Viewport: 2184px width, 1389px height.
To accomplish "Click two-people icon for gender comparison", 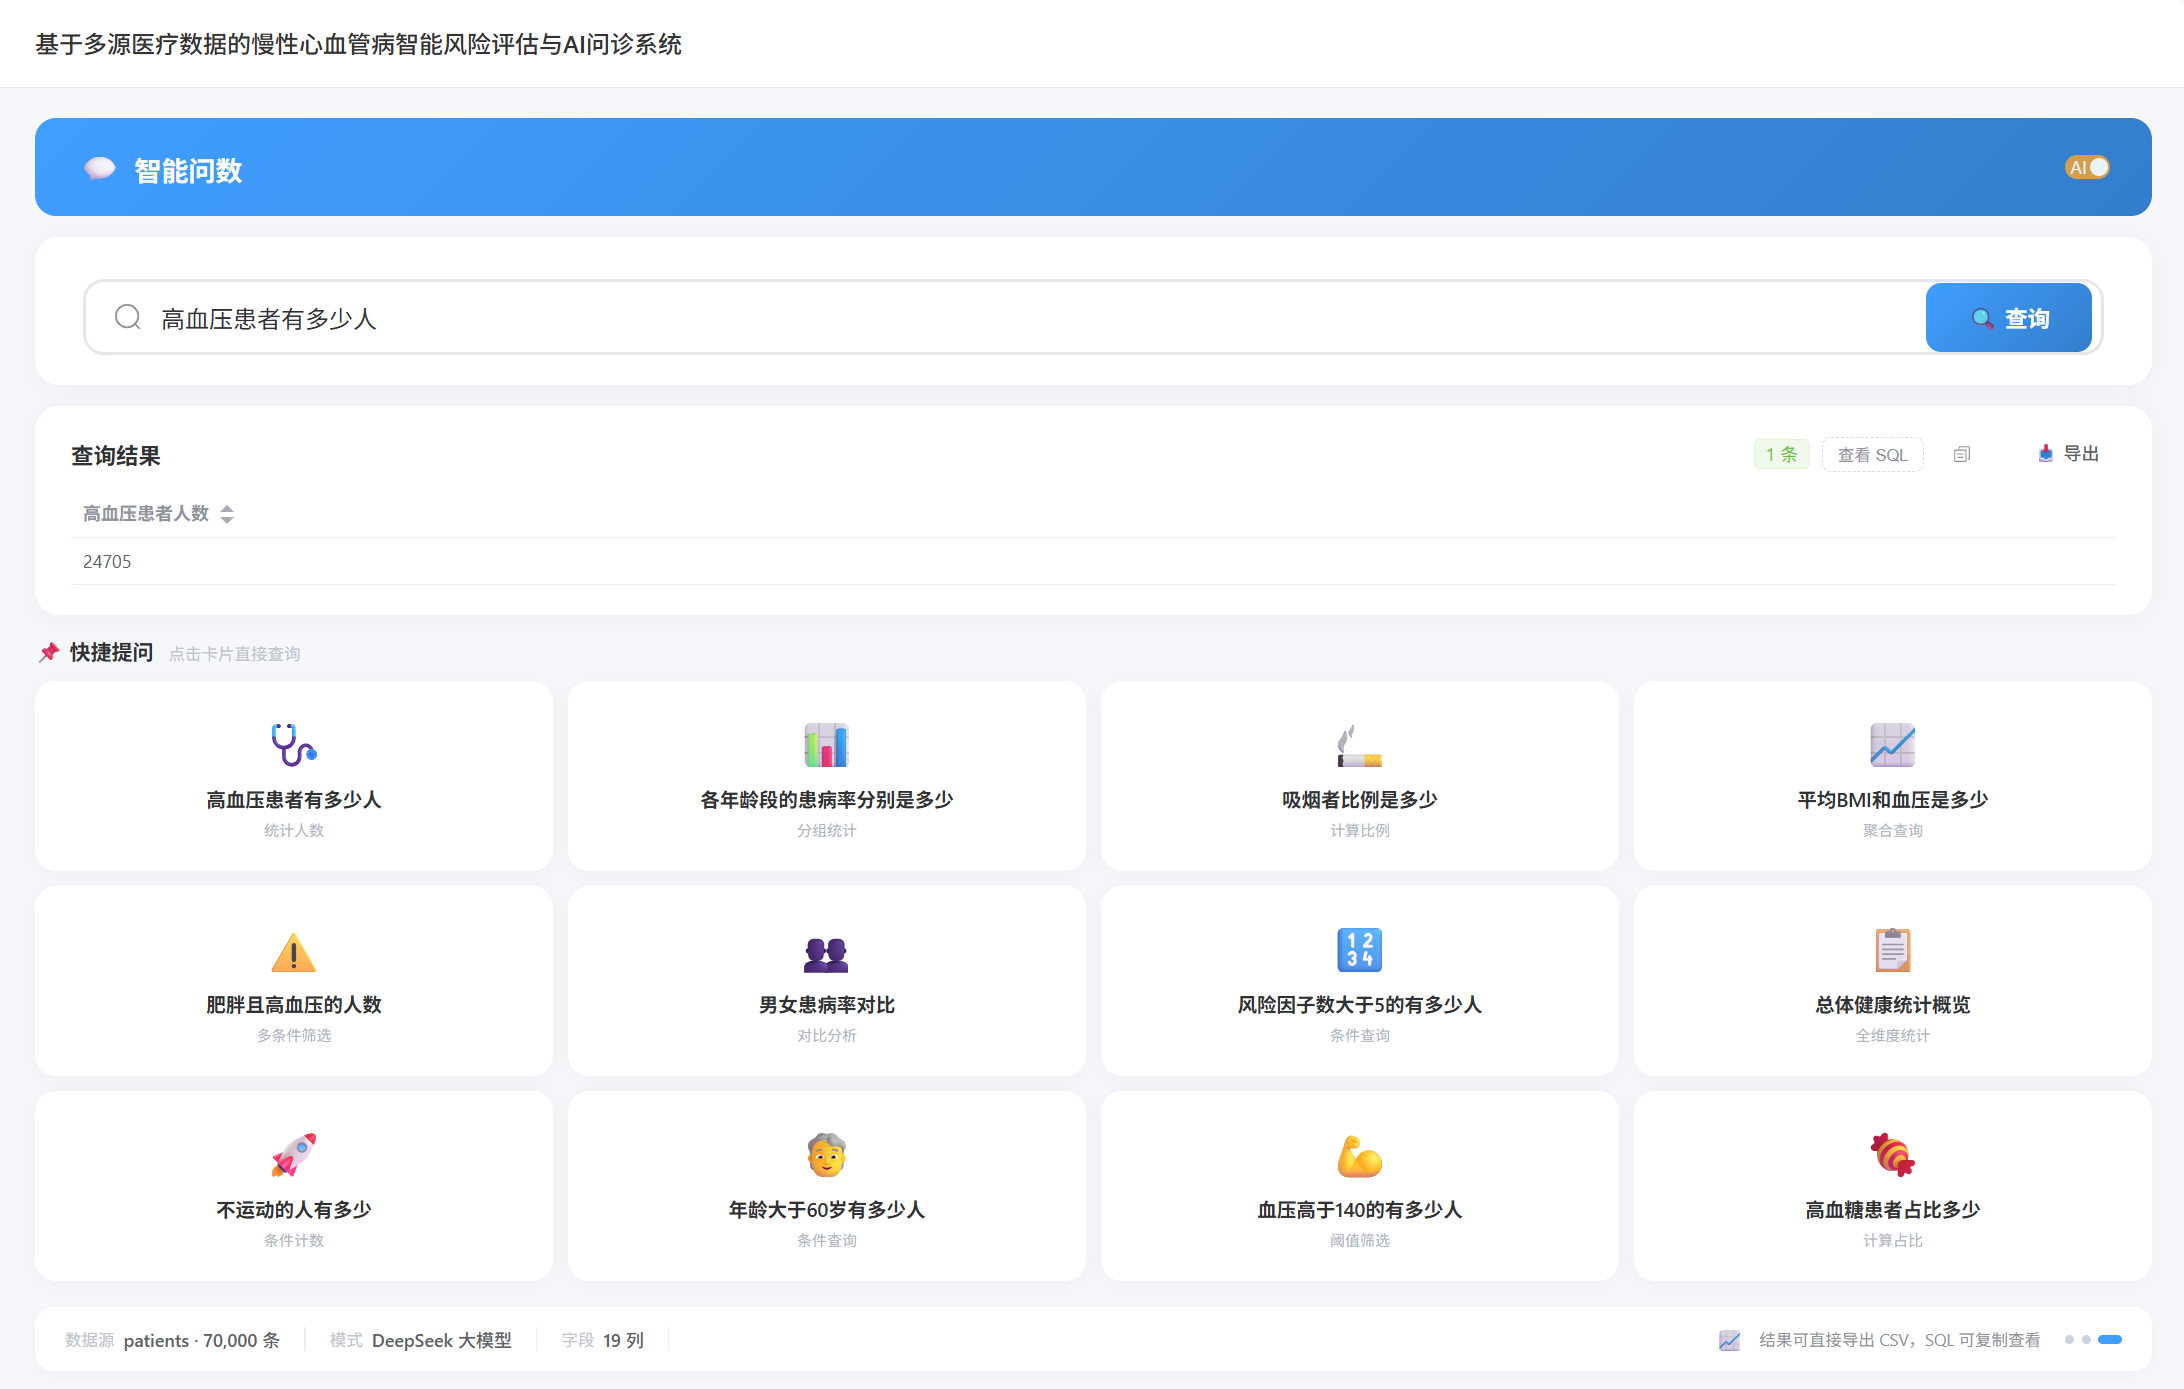I will point(826,954).
